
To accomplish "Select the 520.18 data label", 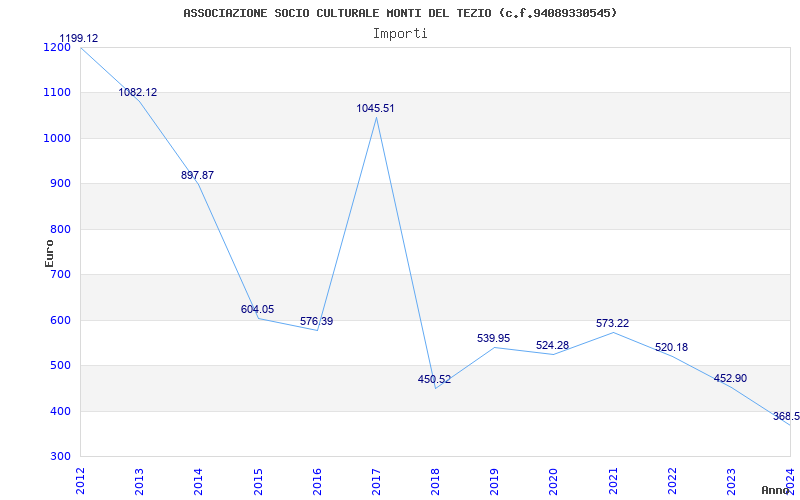I will pos(671,347).
